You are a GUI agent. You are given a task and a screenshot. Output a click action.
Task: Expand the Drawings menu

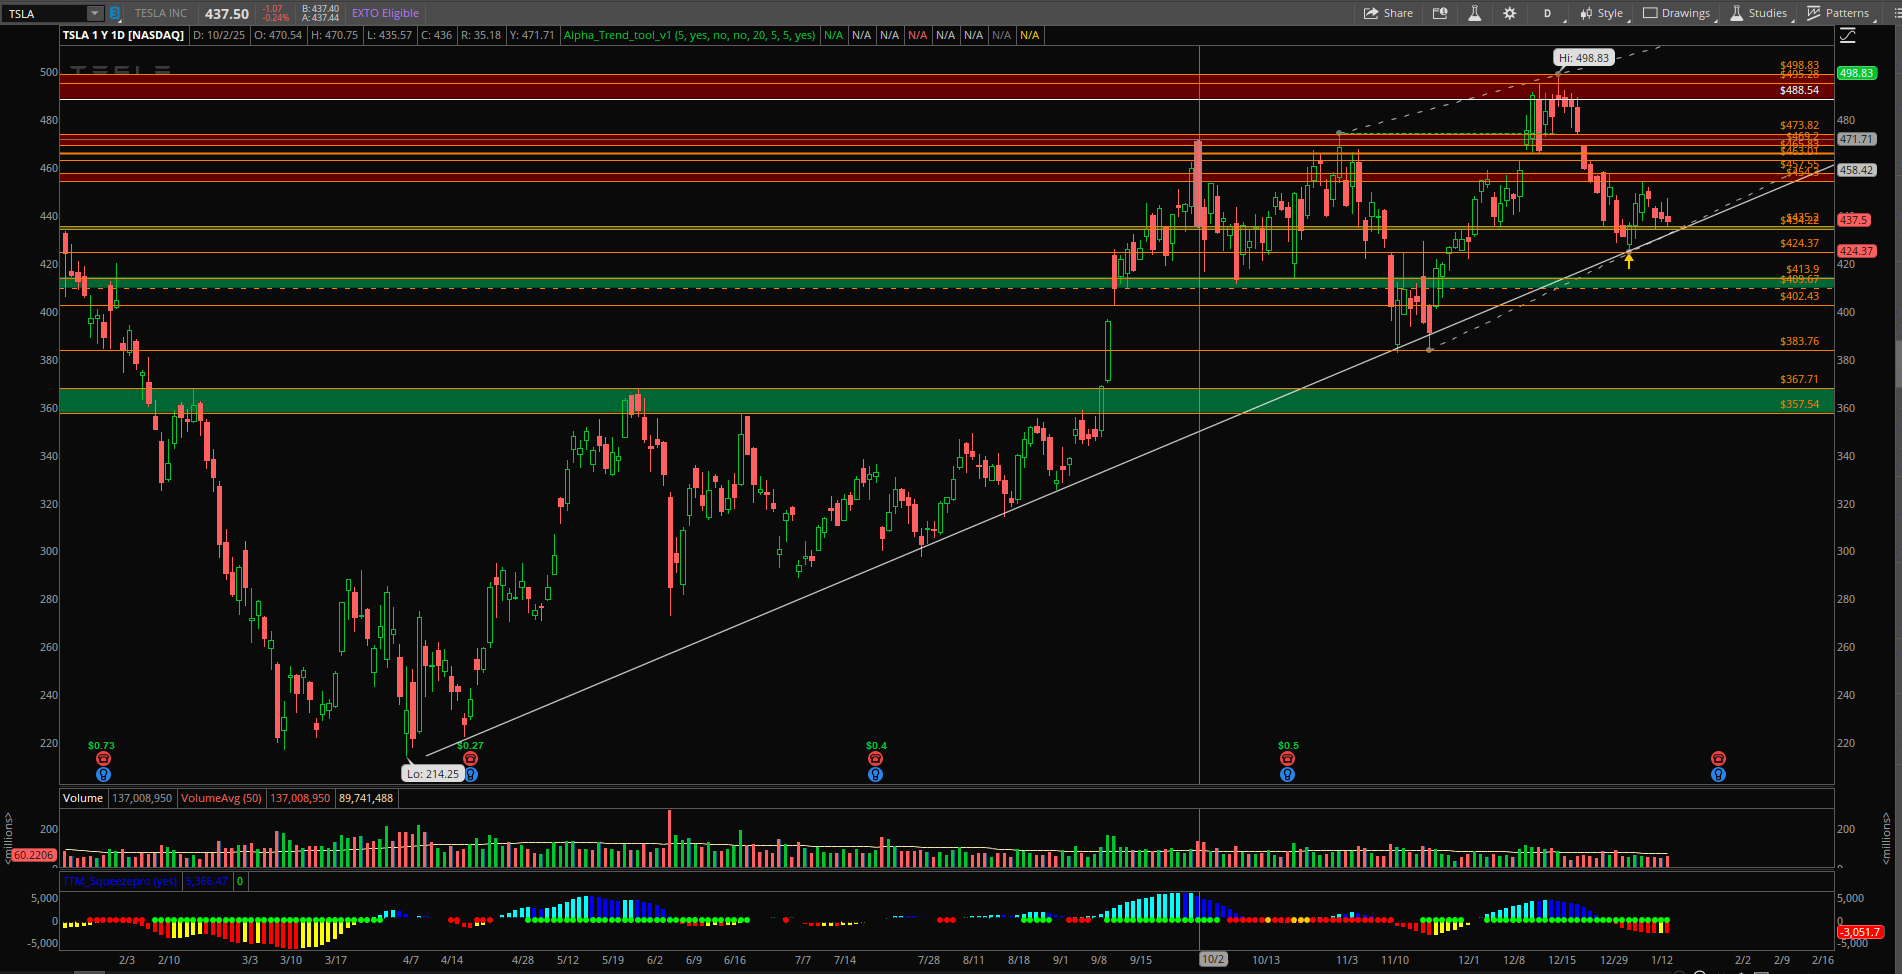click(x=1677, y=13)
